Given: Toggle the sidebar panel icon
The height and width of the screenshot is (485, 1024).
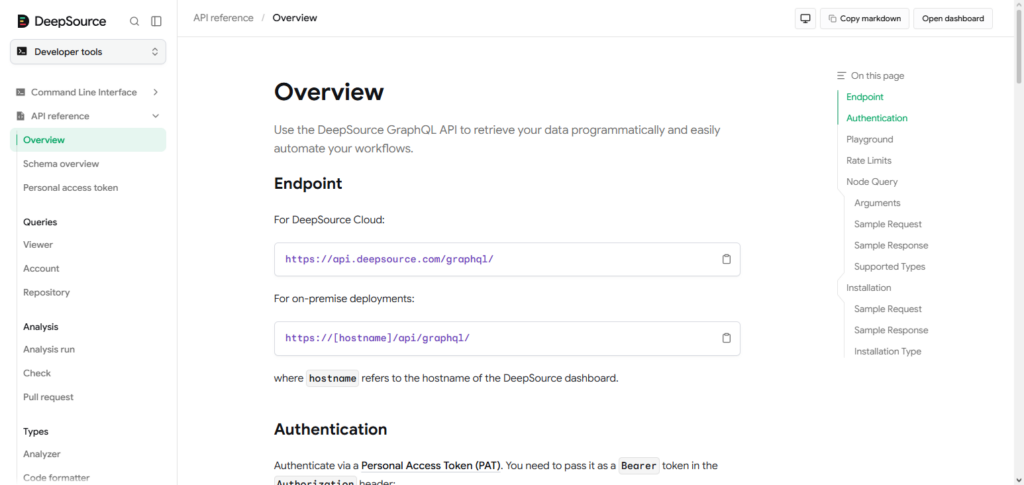Looking at the screenshot, I should click(x=156, y=21).
